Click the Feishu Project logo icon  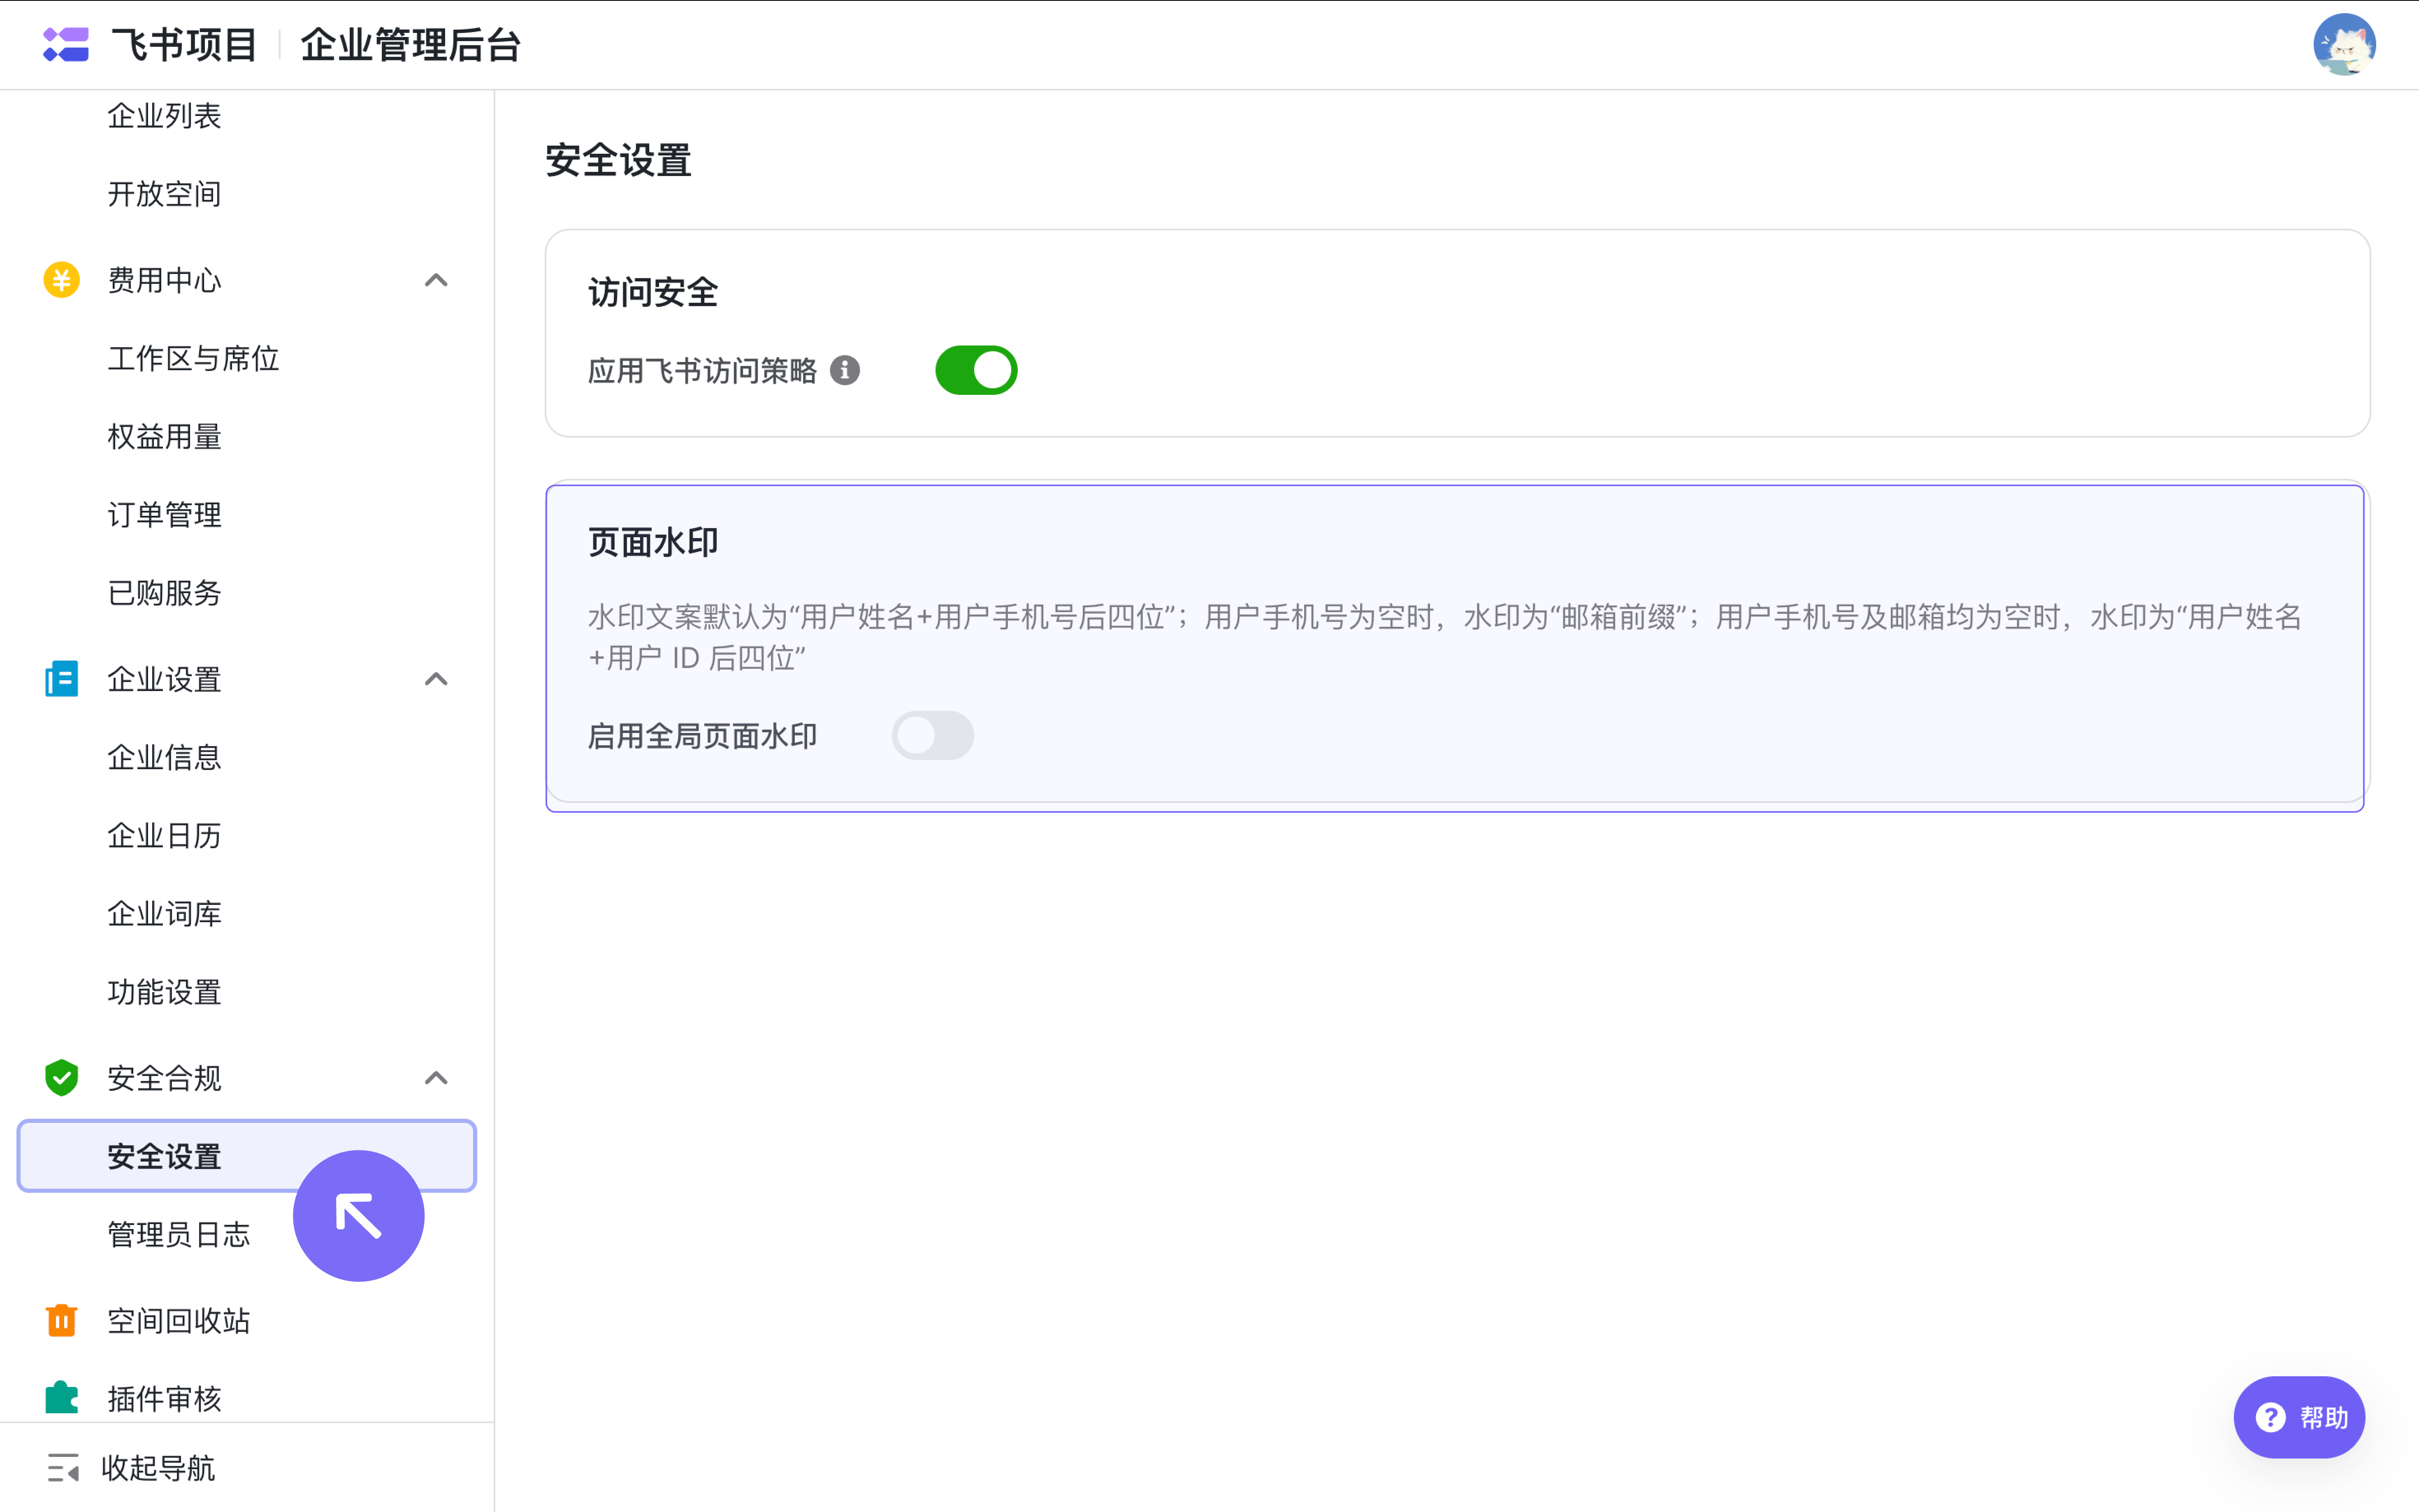(66, 45)
